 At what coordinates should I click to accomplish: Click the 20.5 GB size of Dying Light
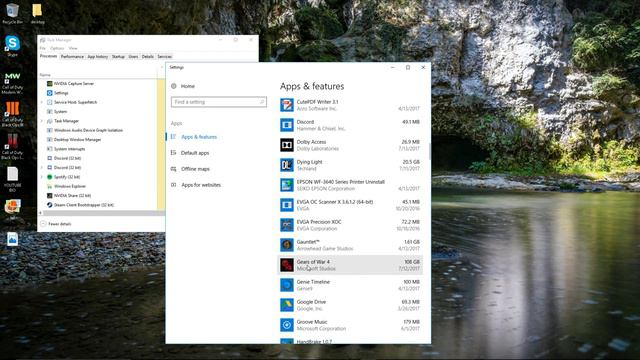411,162
